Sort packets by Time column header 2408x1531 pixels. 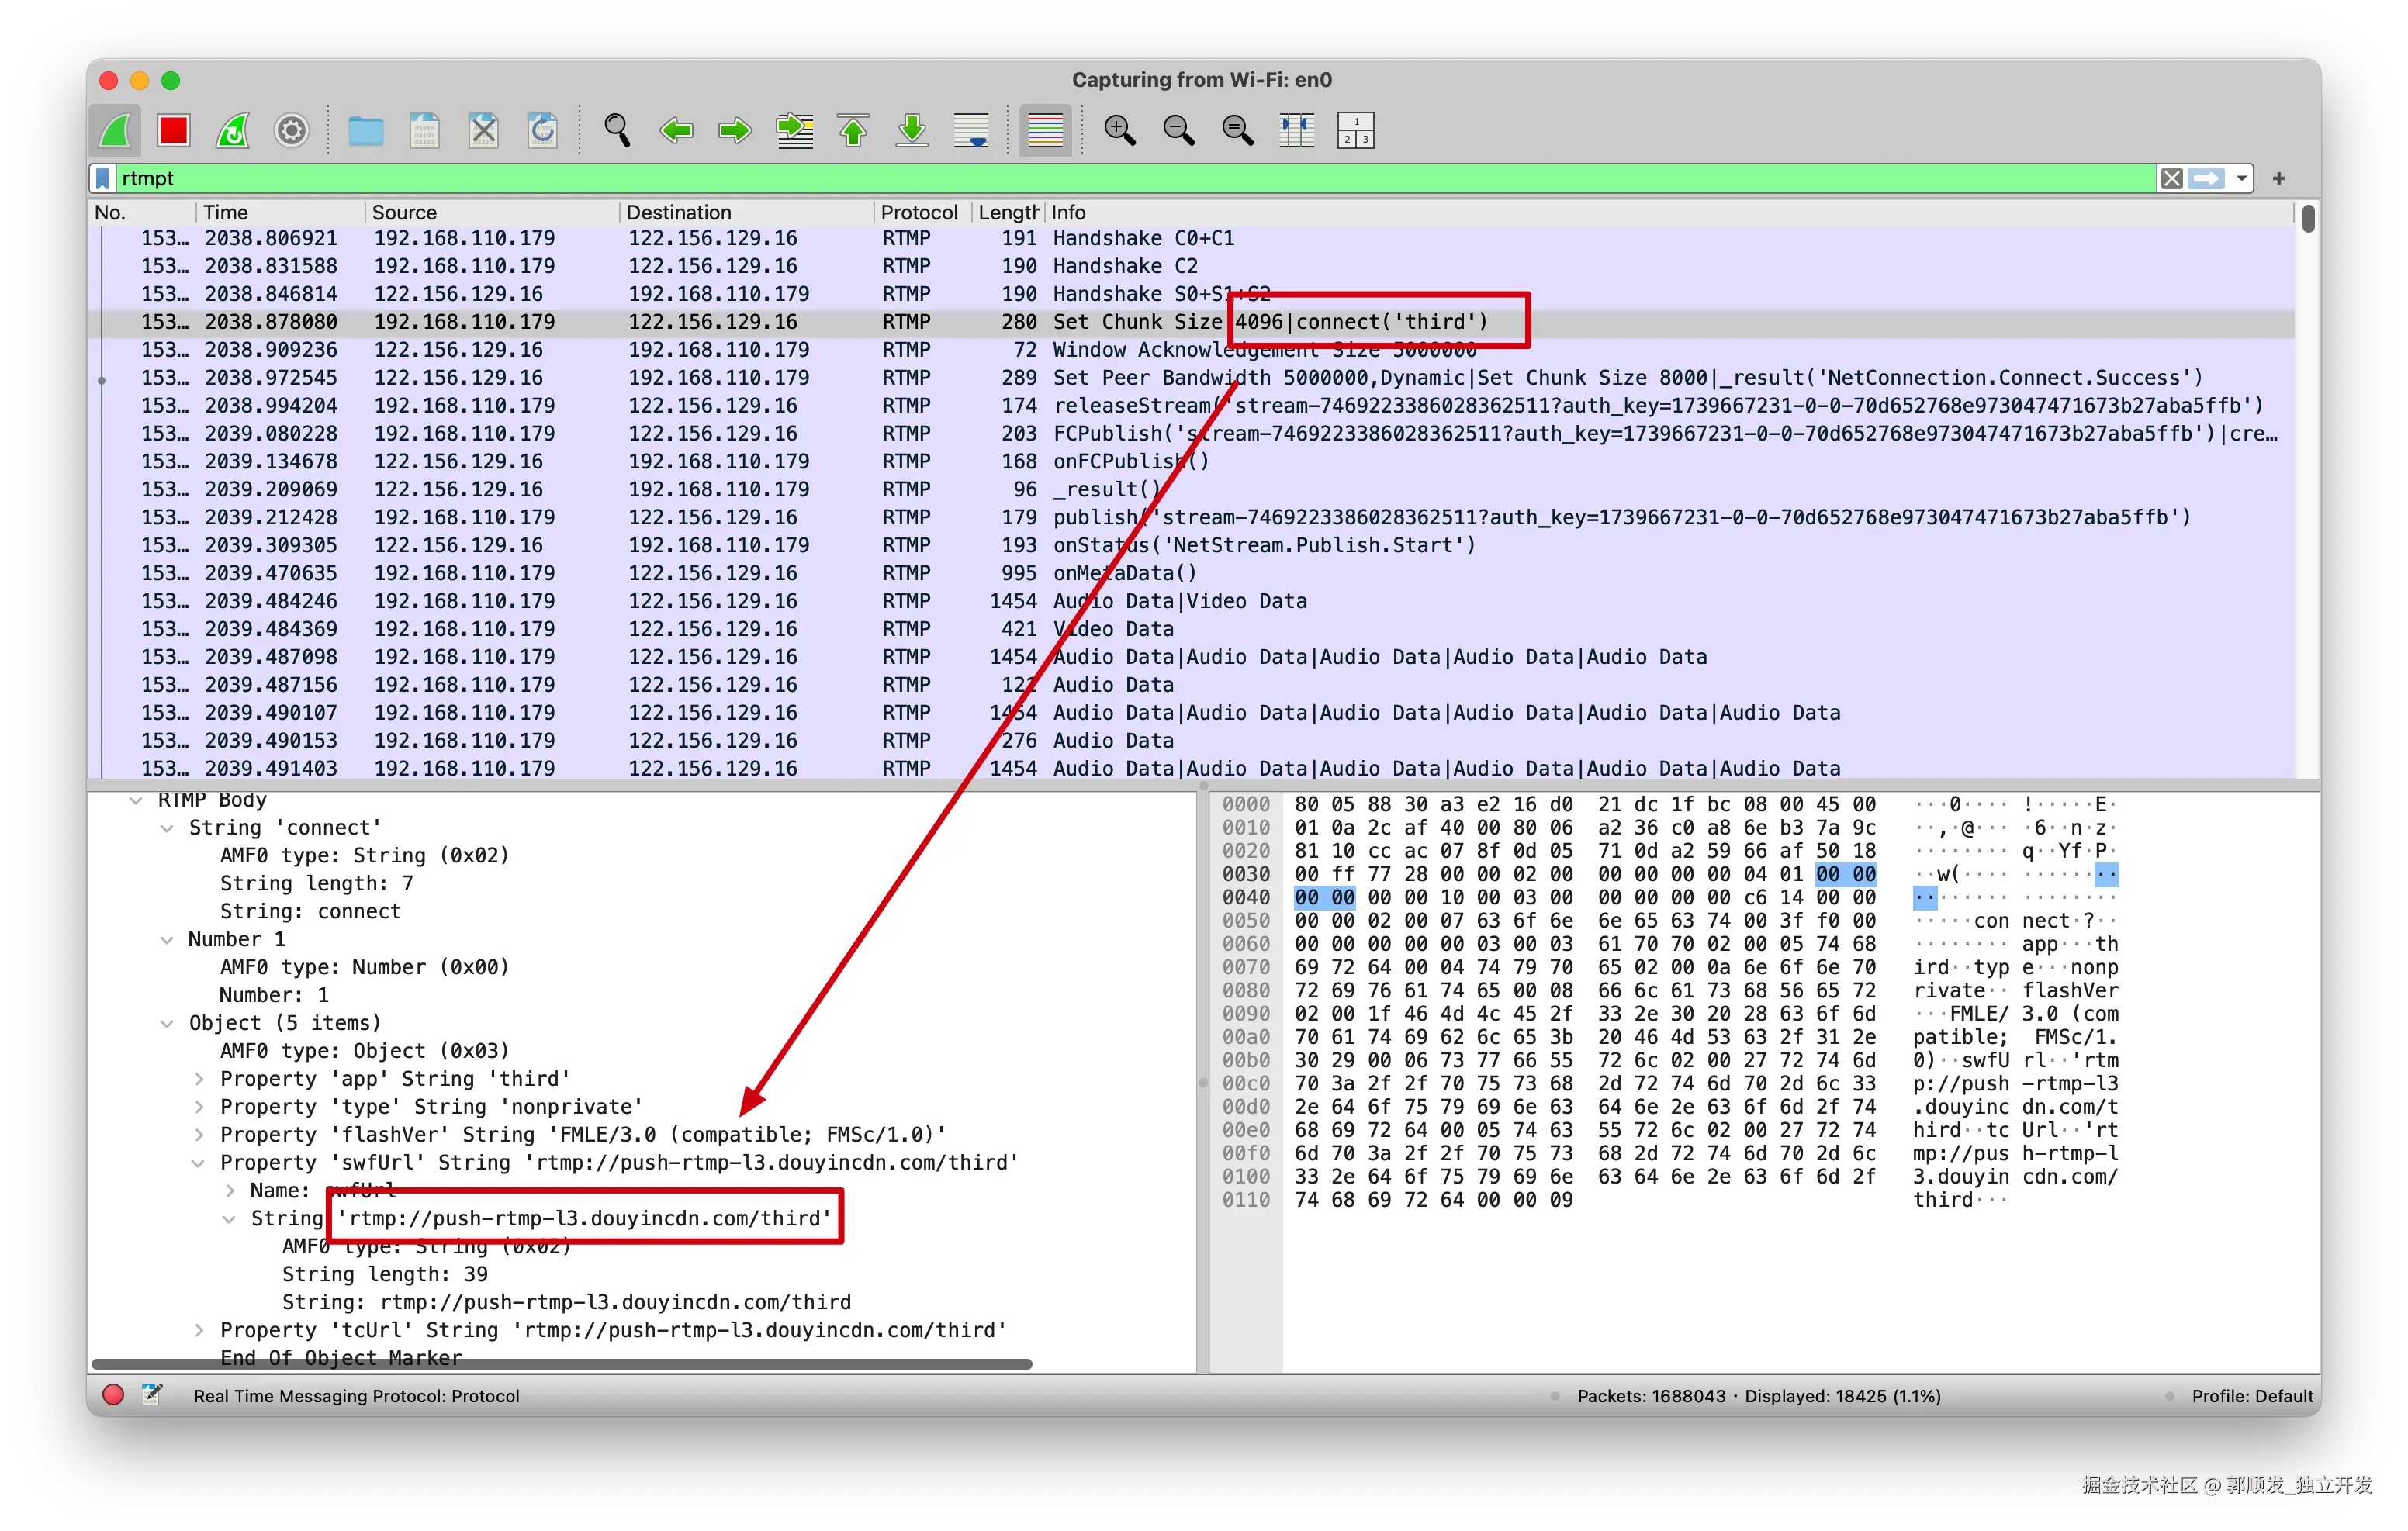226,212
